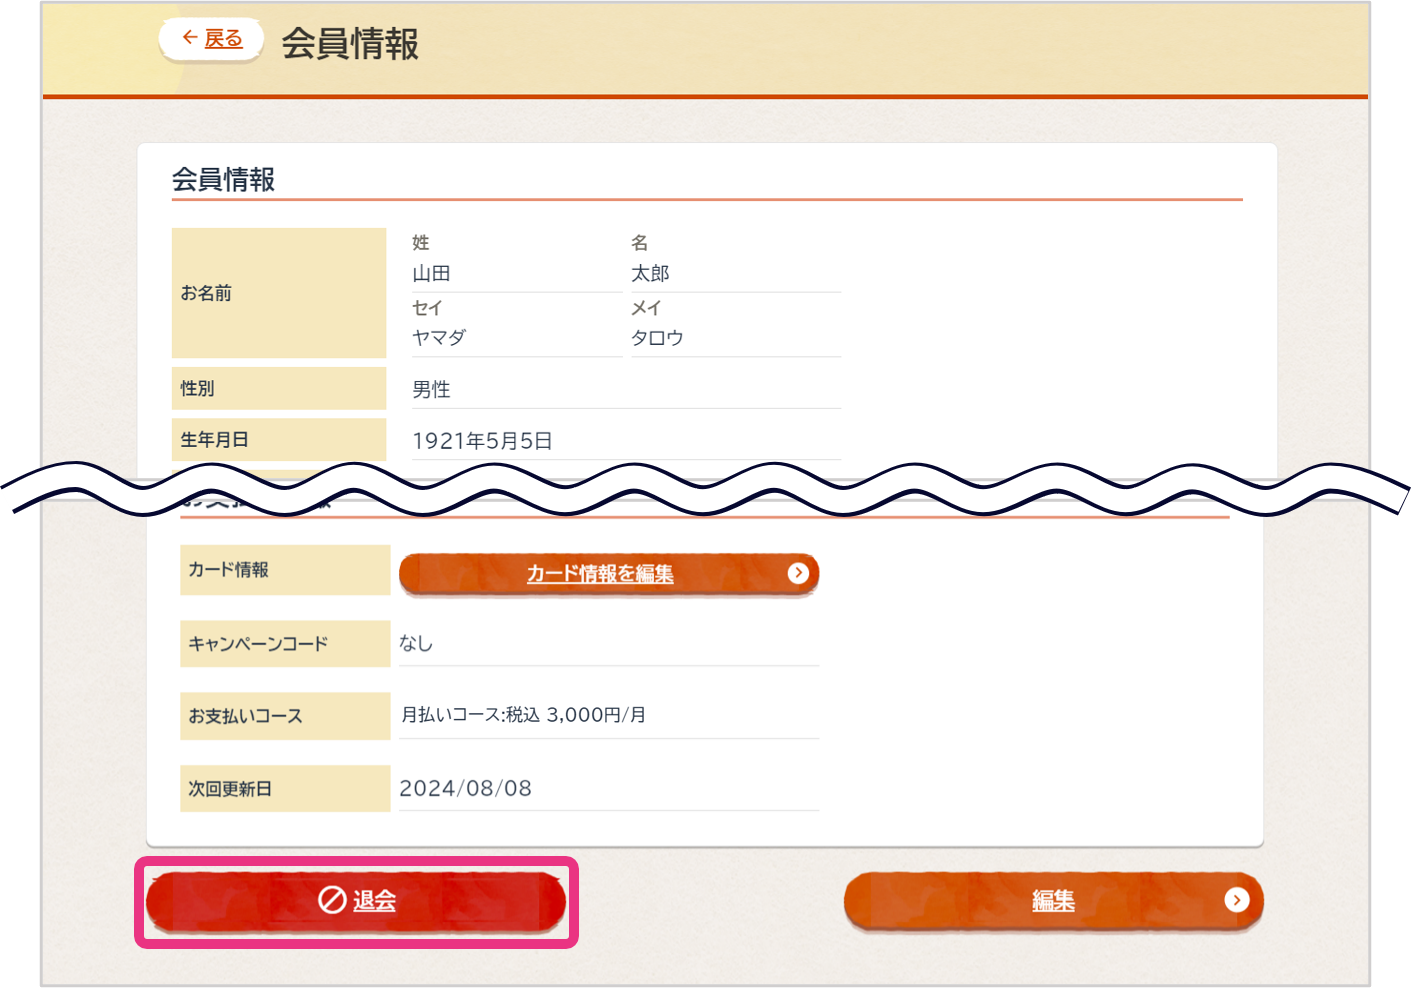This screenshot has height=988, width=1412.
Task: Click the circular arrow icon on 編集 button
Action: coord(1236,900)
